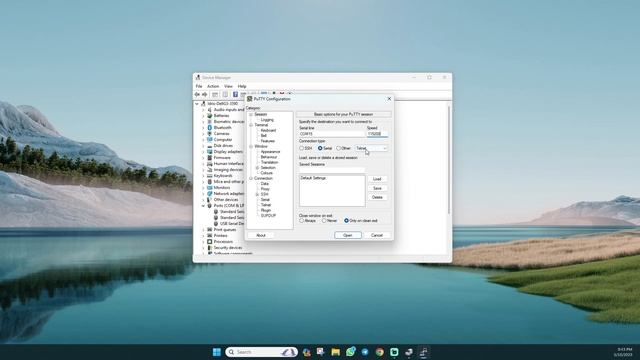Expand the Biometric devices node
640x360 pixels.
203,122
